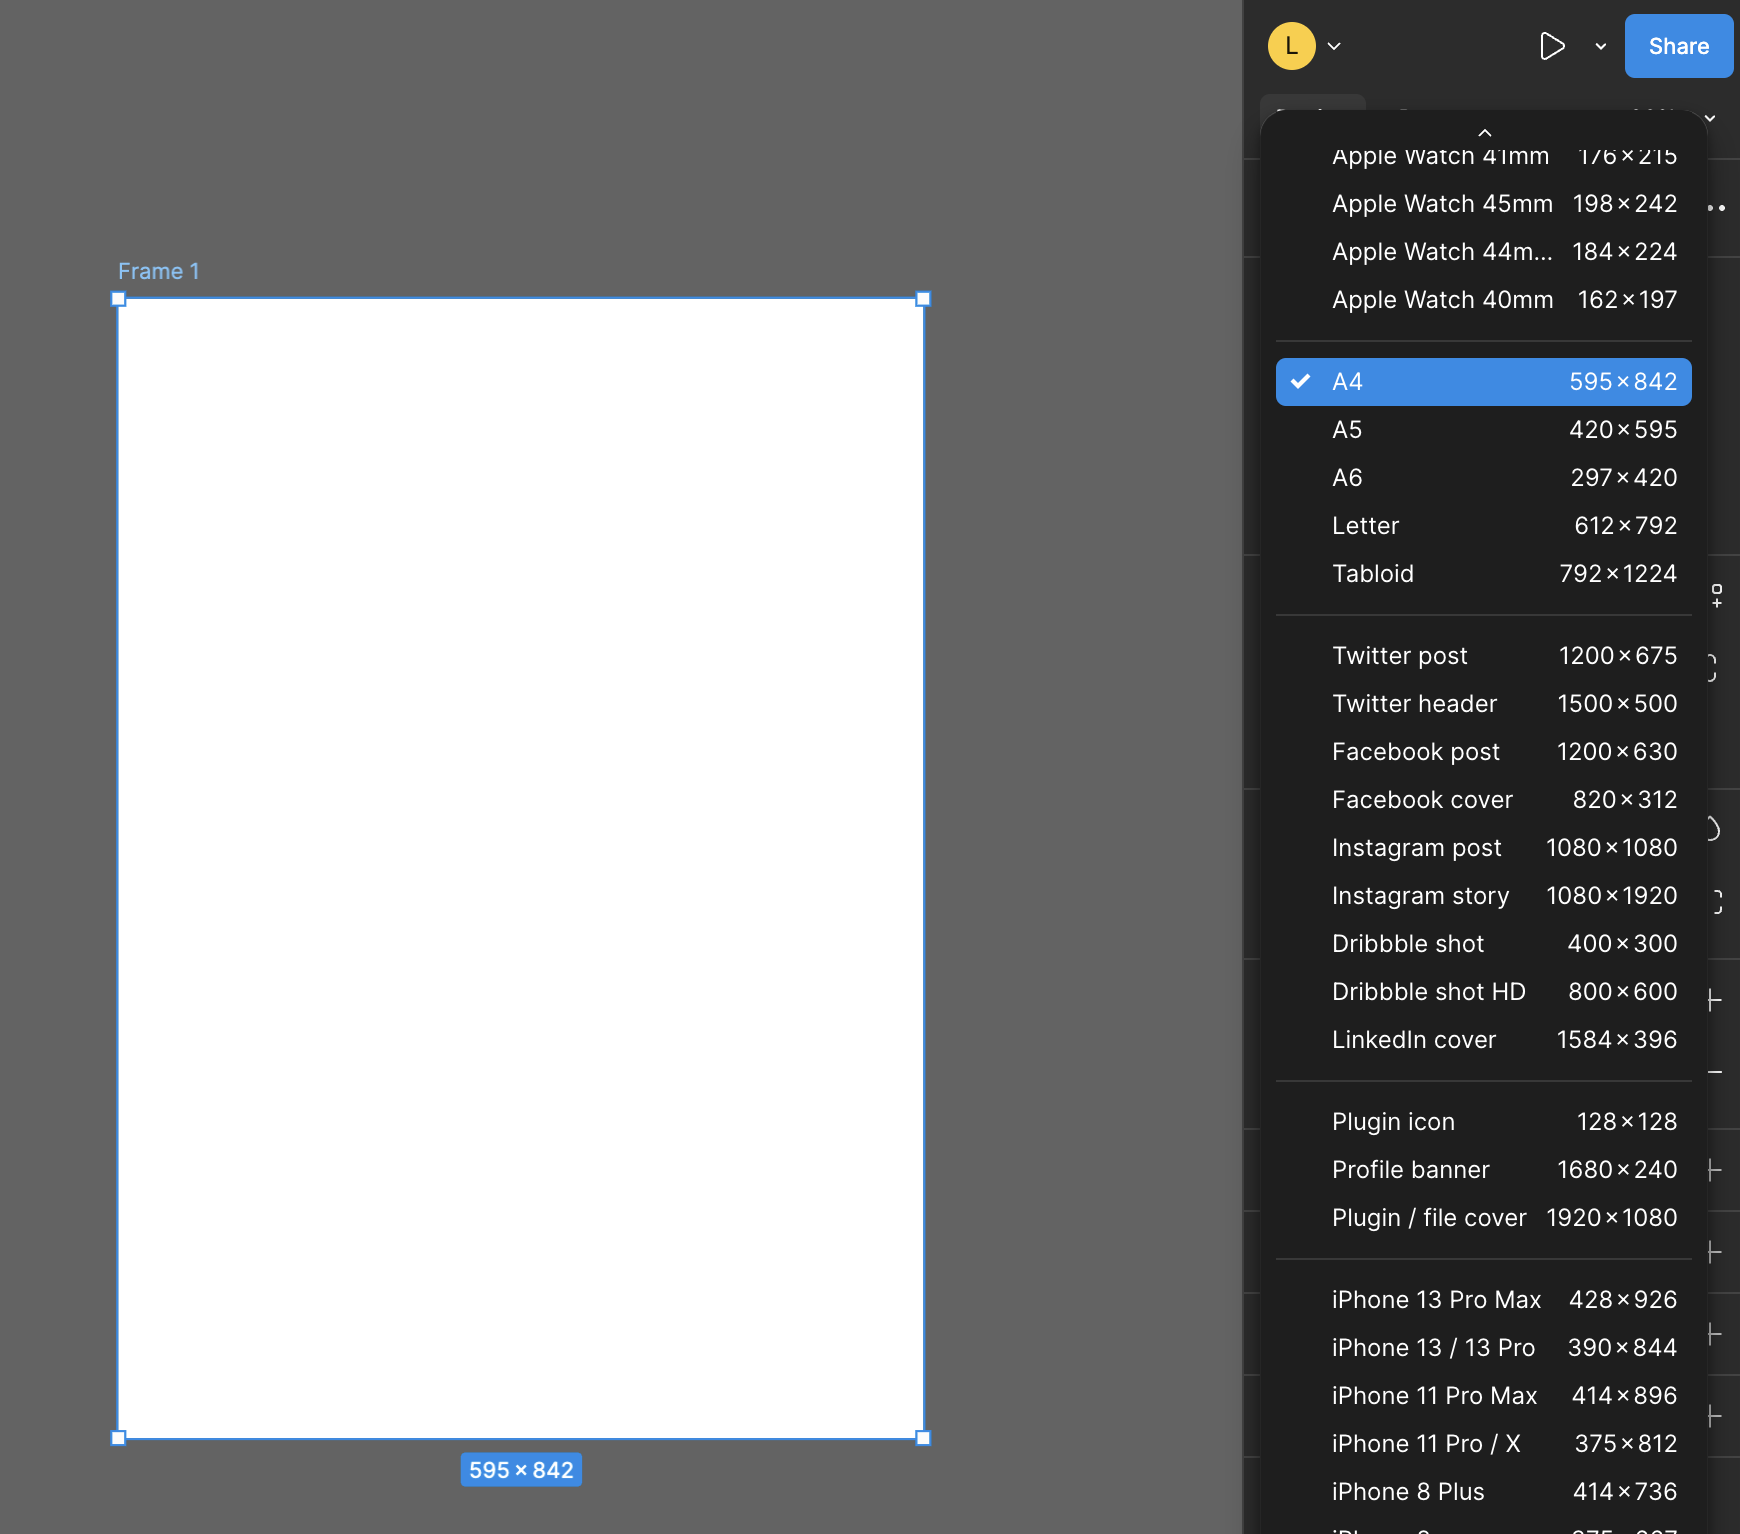
Task: Click the 595 × 842 size badge
Action: tap(521, 1470)
